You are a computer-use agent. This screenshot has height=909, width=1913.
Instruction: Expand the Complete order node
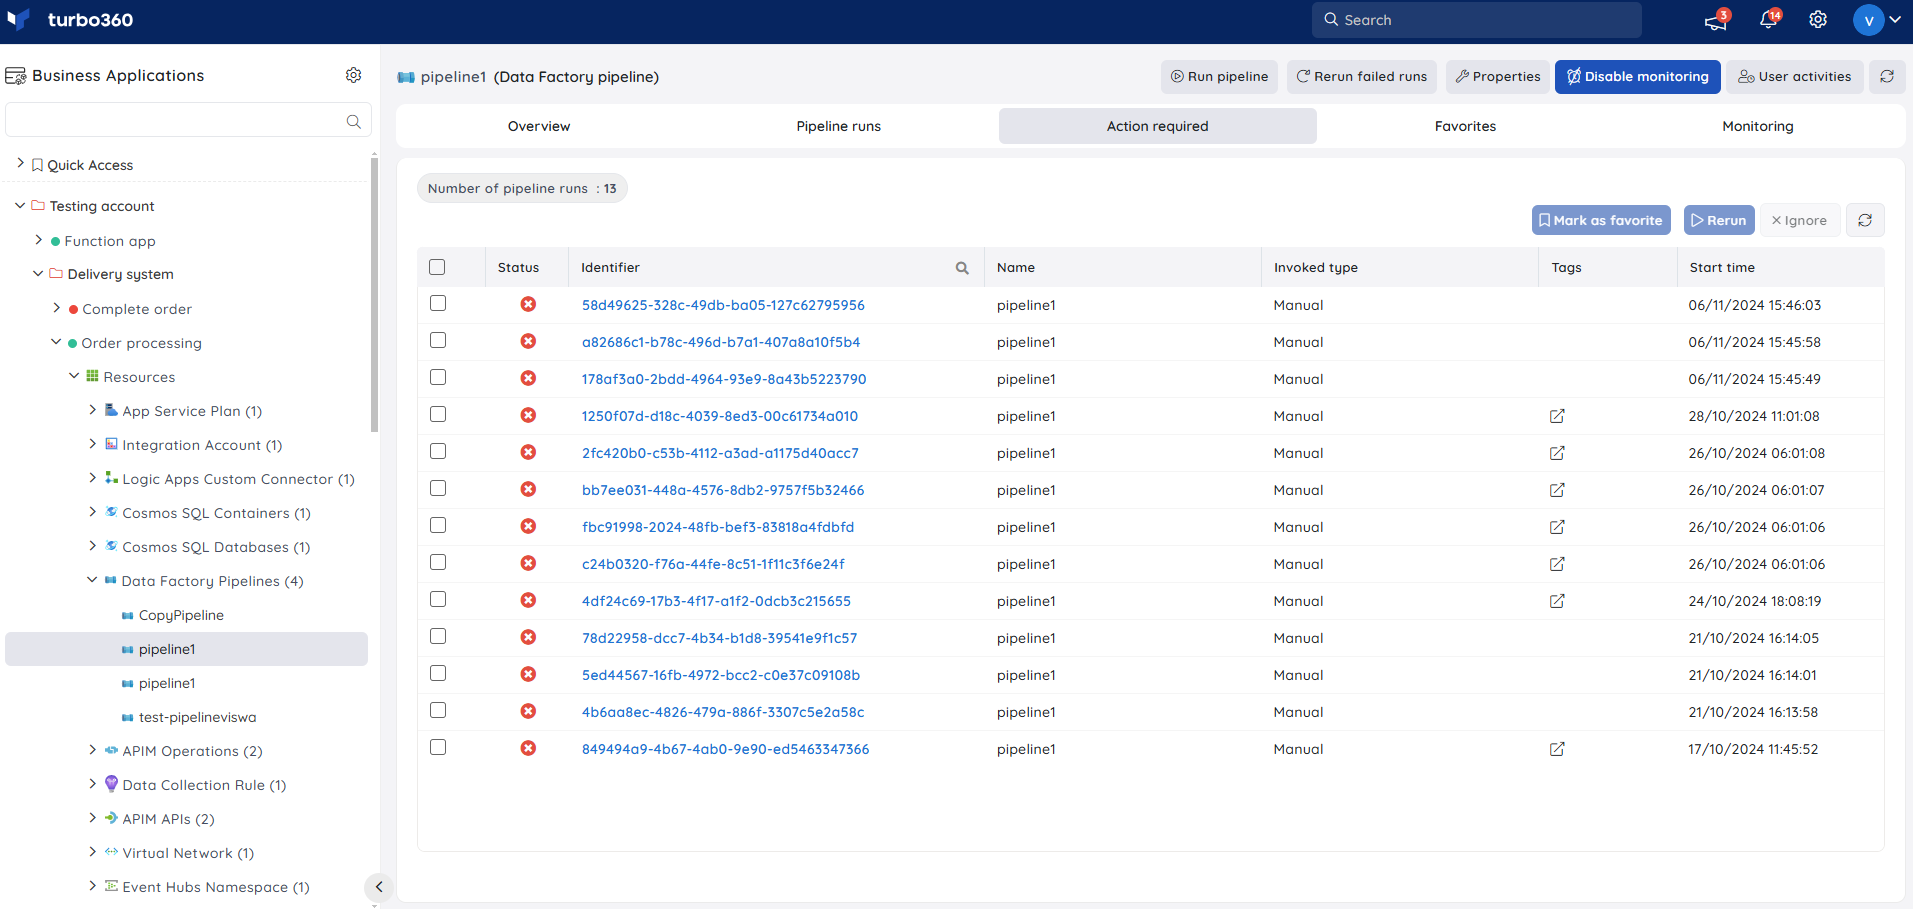(x=57, y=308)
